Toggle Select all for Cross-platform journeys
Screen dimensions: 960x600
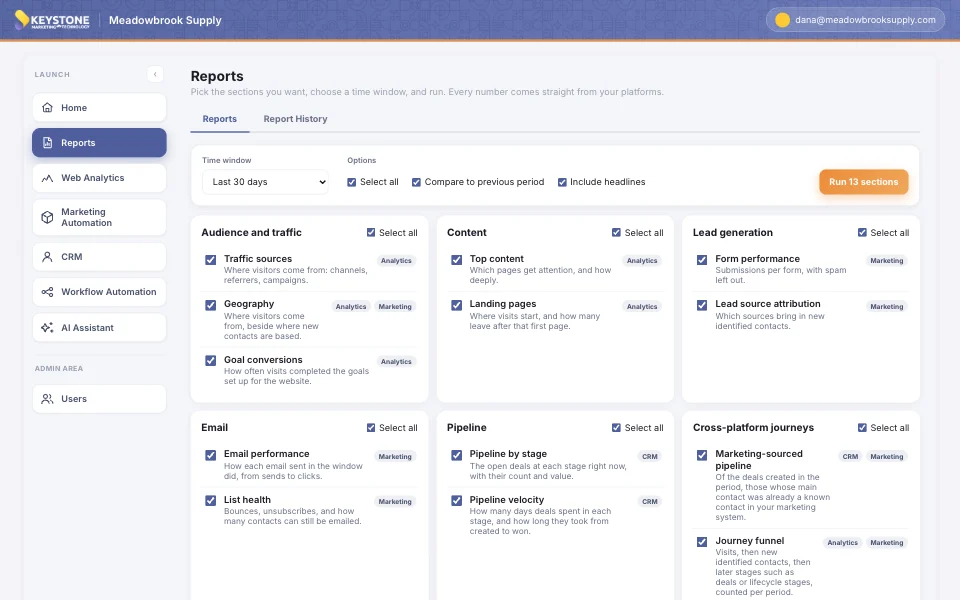pos(862,428)
